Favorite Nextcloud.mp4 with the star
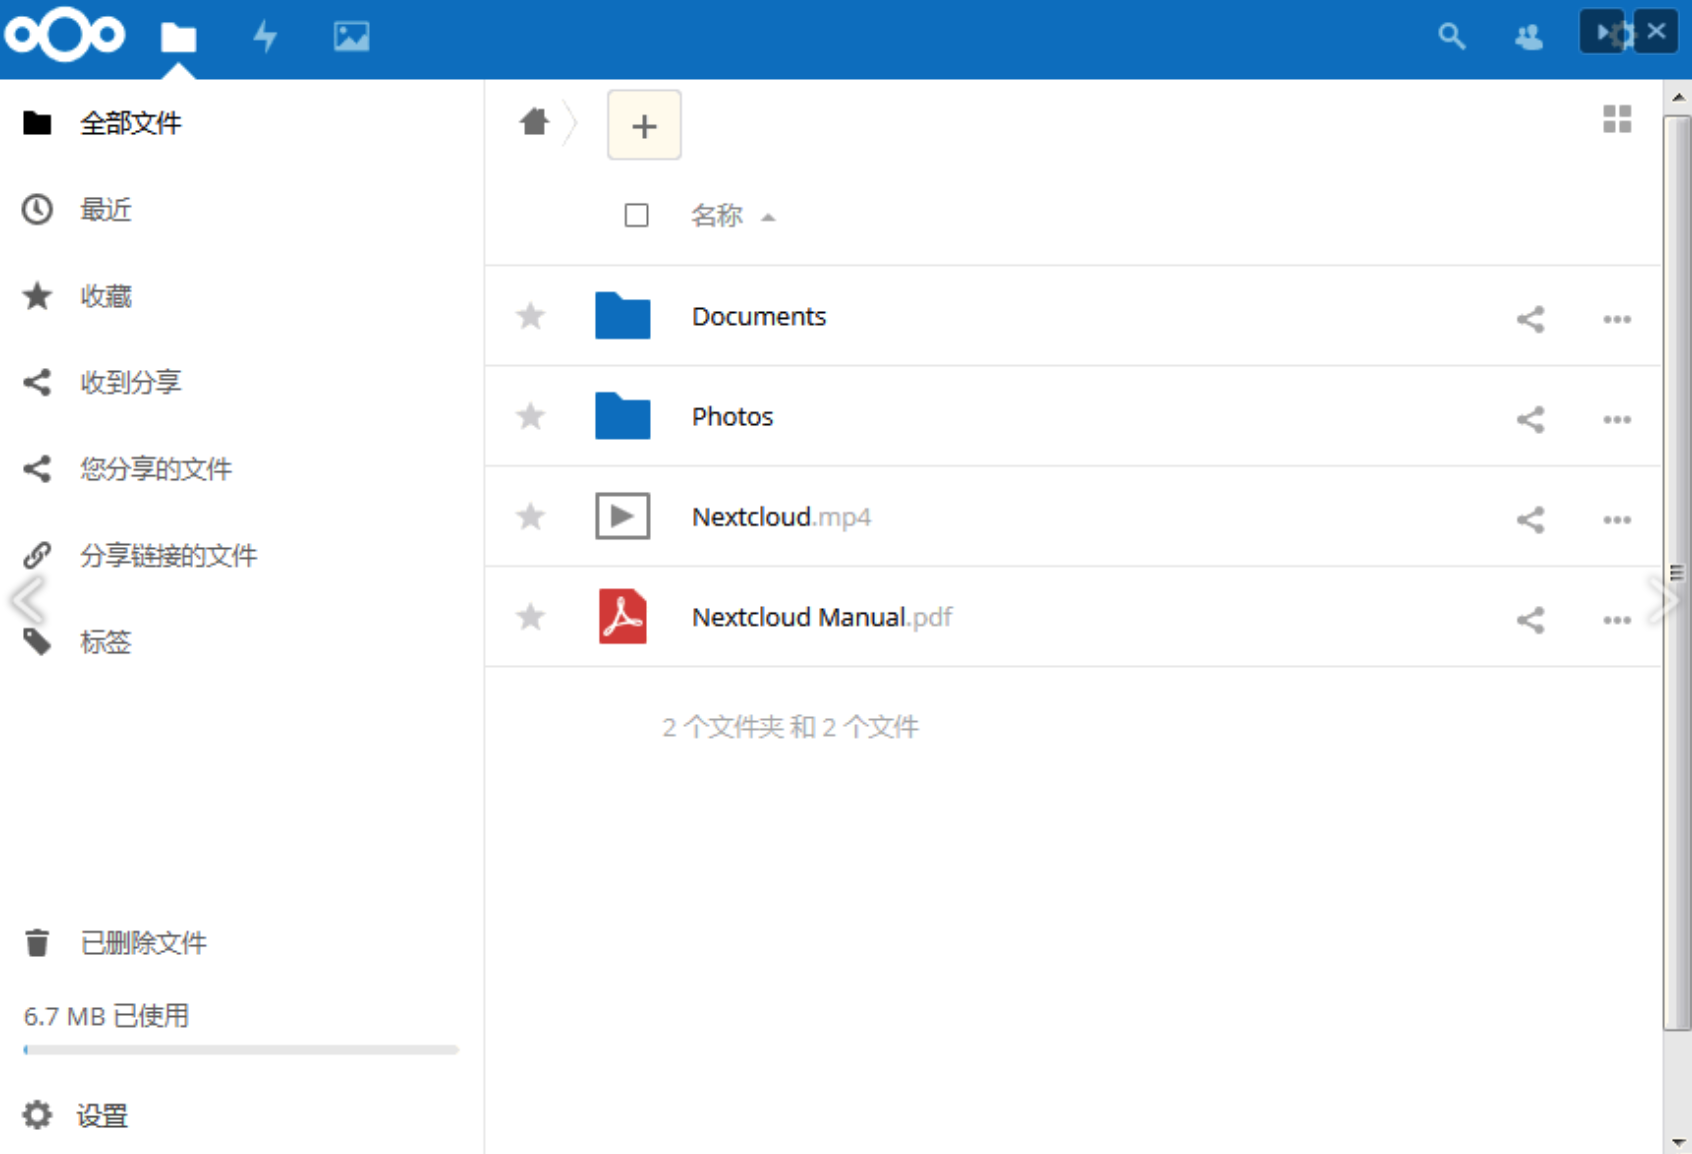 tap(530, 516)
